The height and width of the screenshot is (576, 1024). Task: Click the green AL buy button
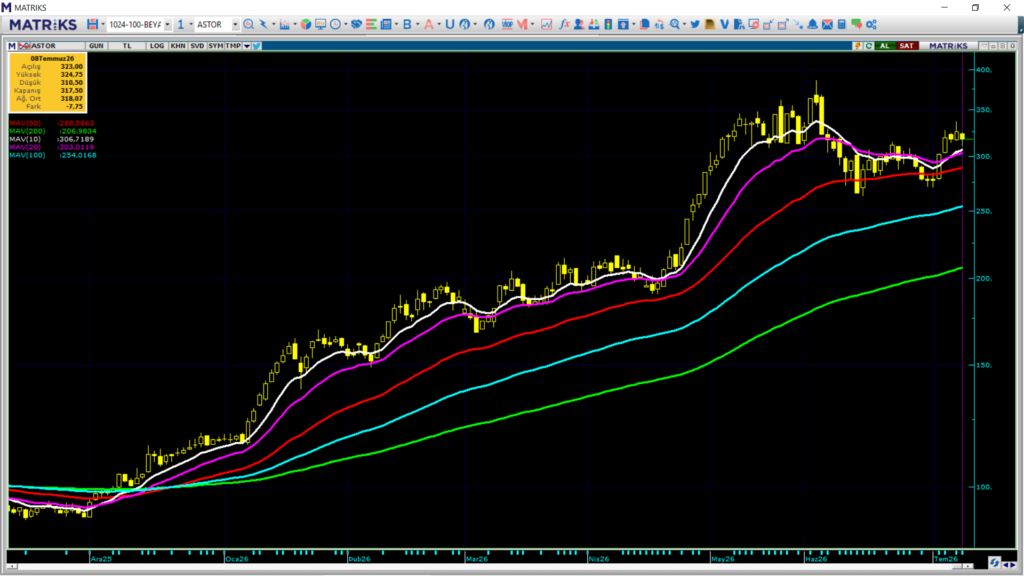[x=885, y=46]
